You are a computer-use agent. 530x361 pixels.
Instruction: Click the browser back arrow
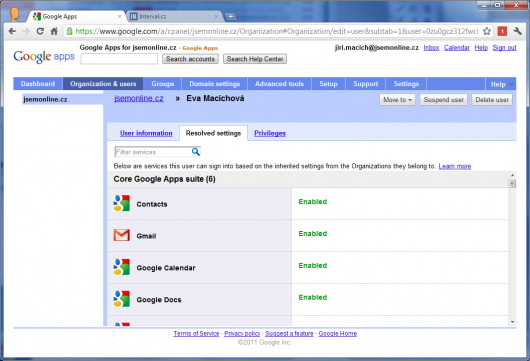pos(13,31)
